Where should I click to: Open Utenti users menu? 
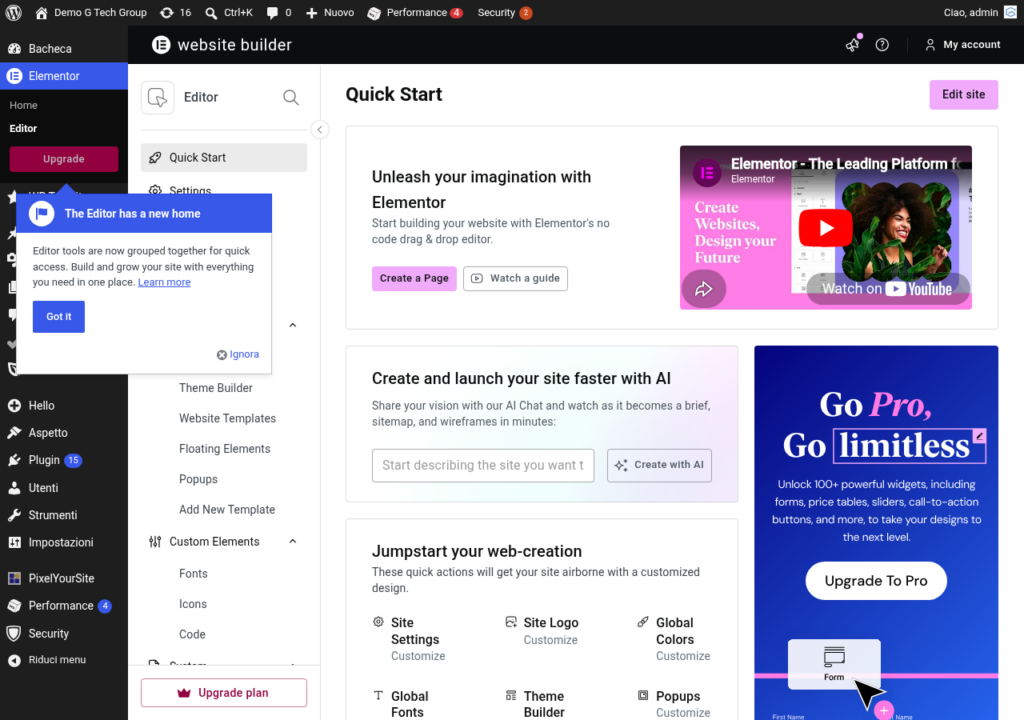[64, 488]
